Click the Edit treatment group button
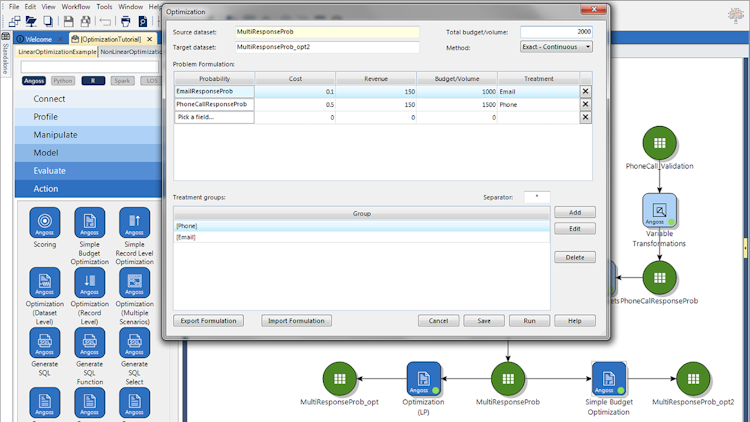 click(575, 229)
